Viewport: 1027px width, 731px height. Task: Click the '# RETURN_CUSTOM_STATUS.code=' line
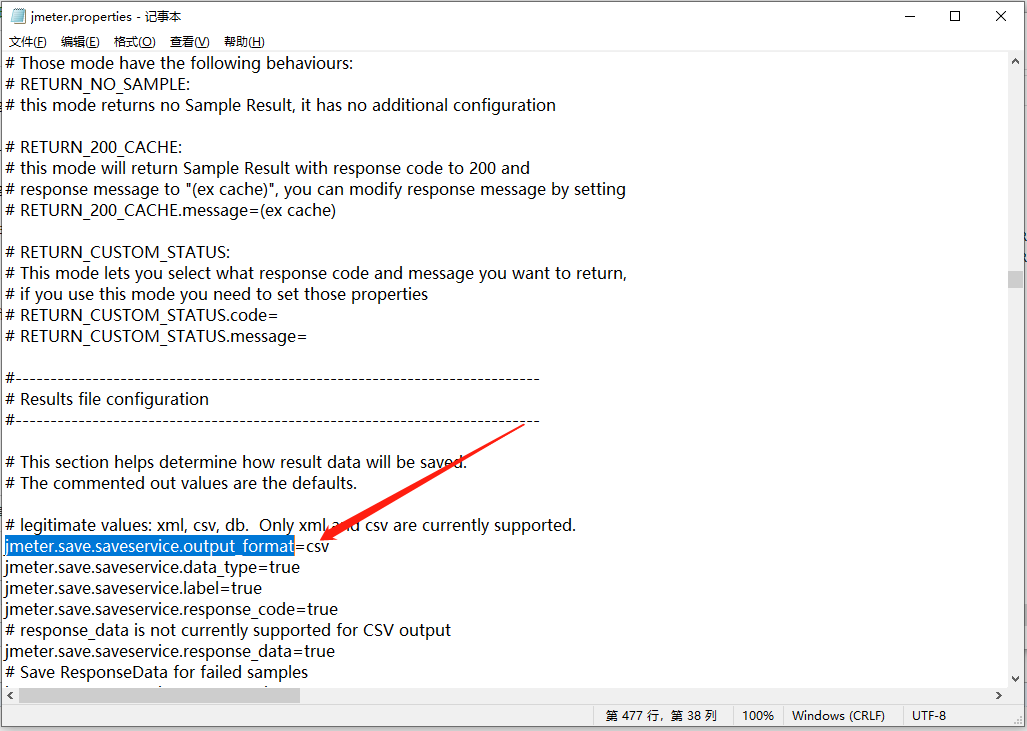point(141,315)
